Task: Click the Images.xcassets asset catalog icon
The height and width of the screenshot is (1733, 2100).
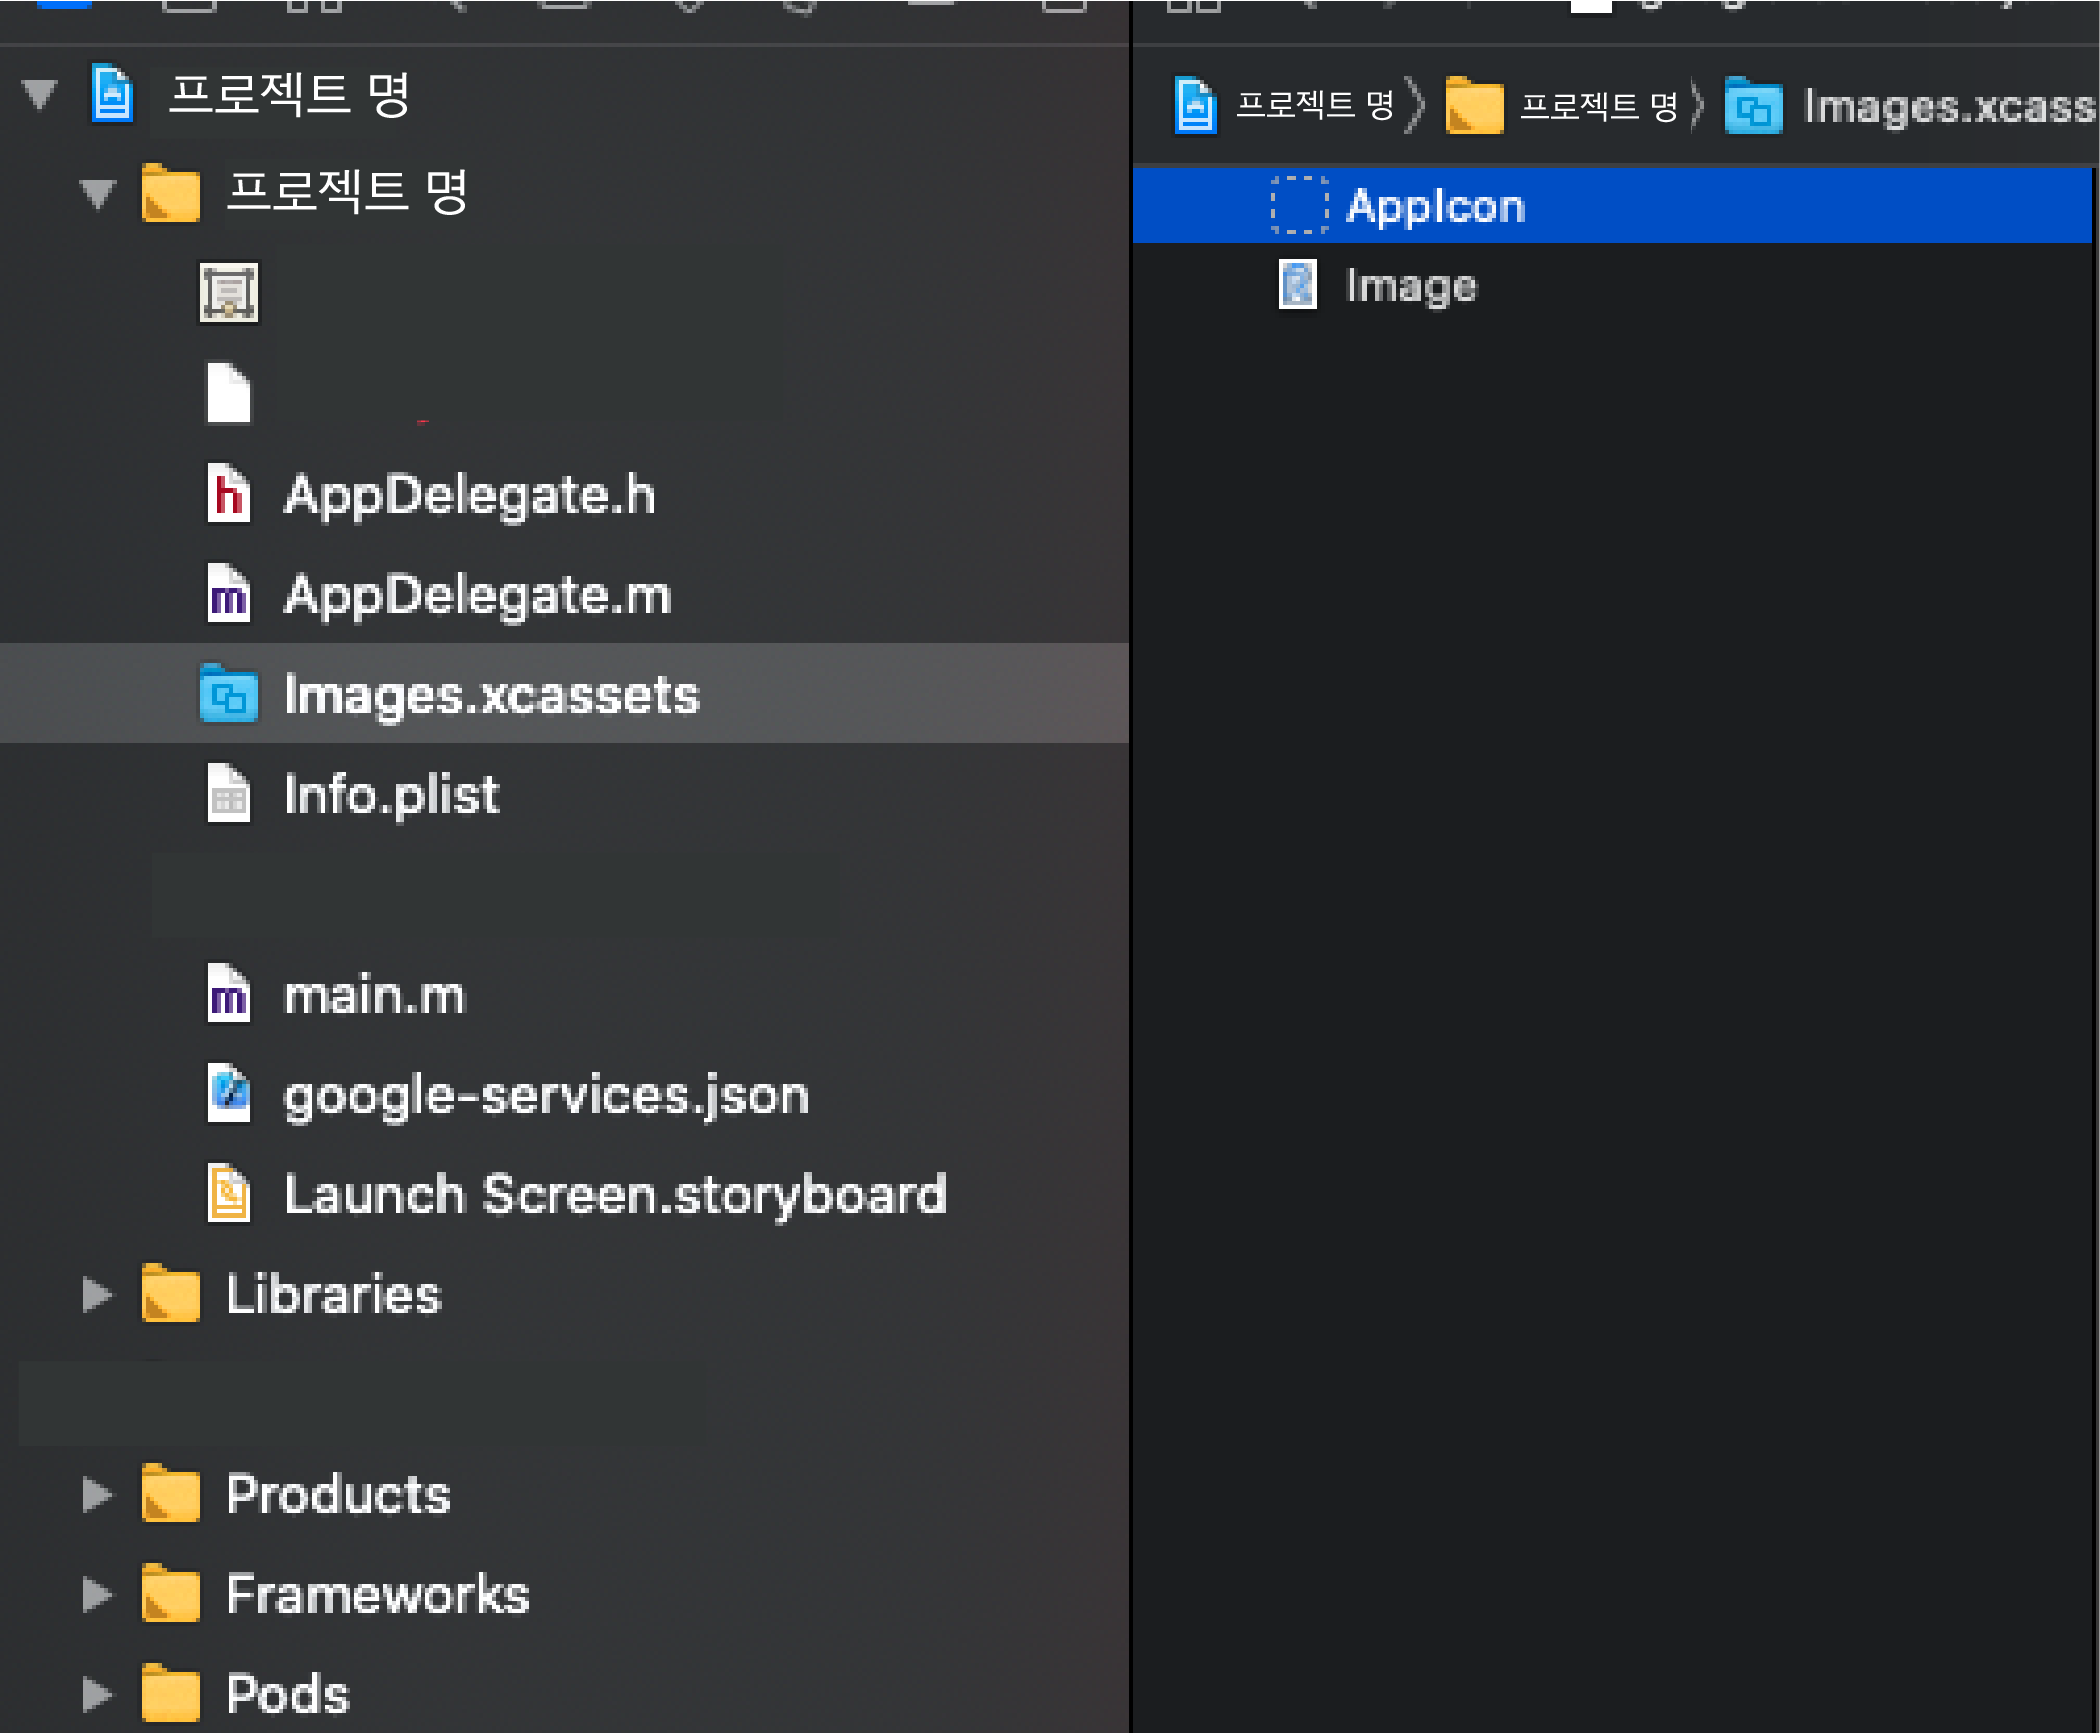Action: pyautogui.click(x=228, y=694)
